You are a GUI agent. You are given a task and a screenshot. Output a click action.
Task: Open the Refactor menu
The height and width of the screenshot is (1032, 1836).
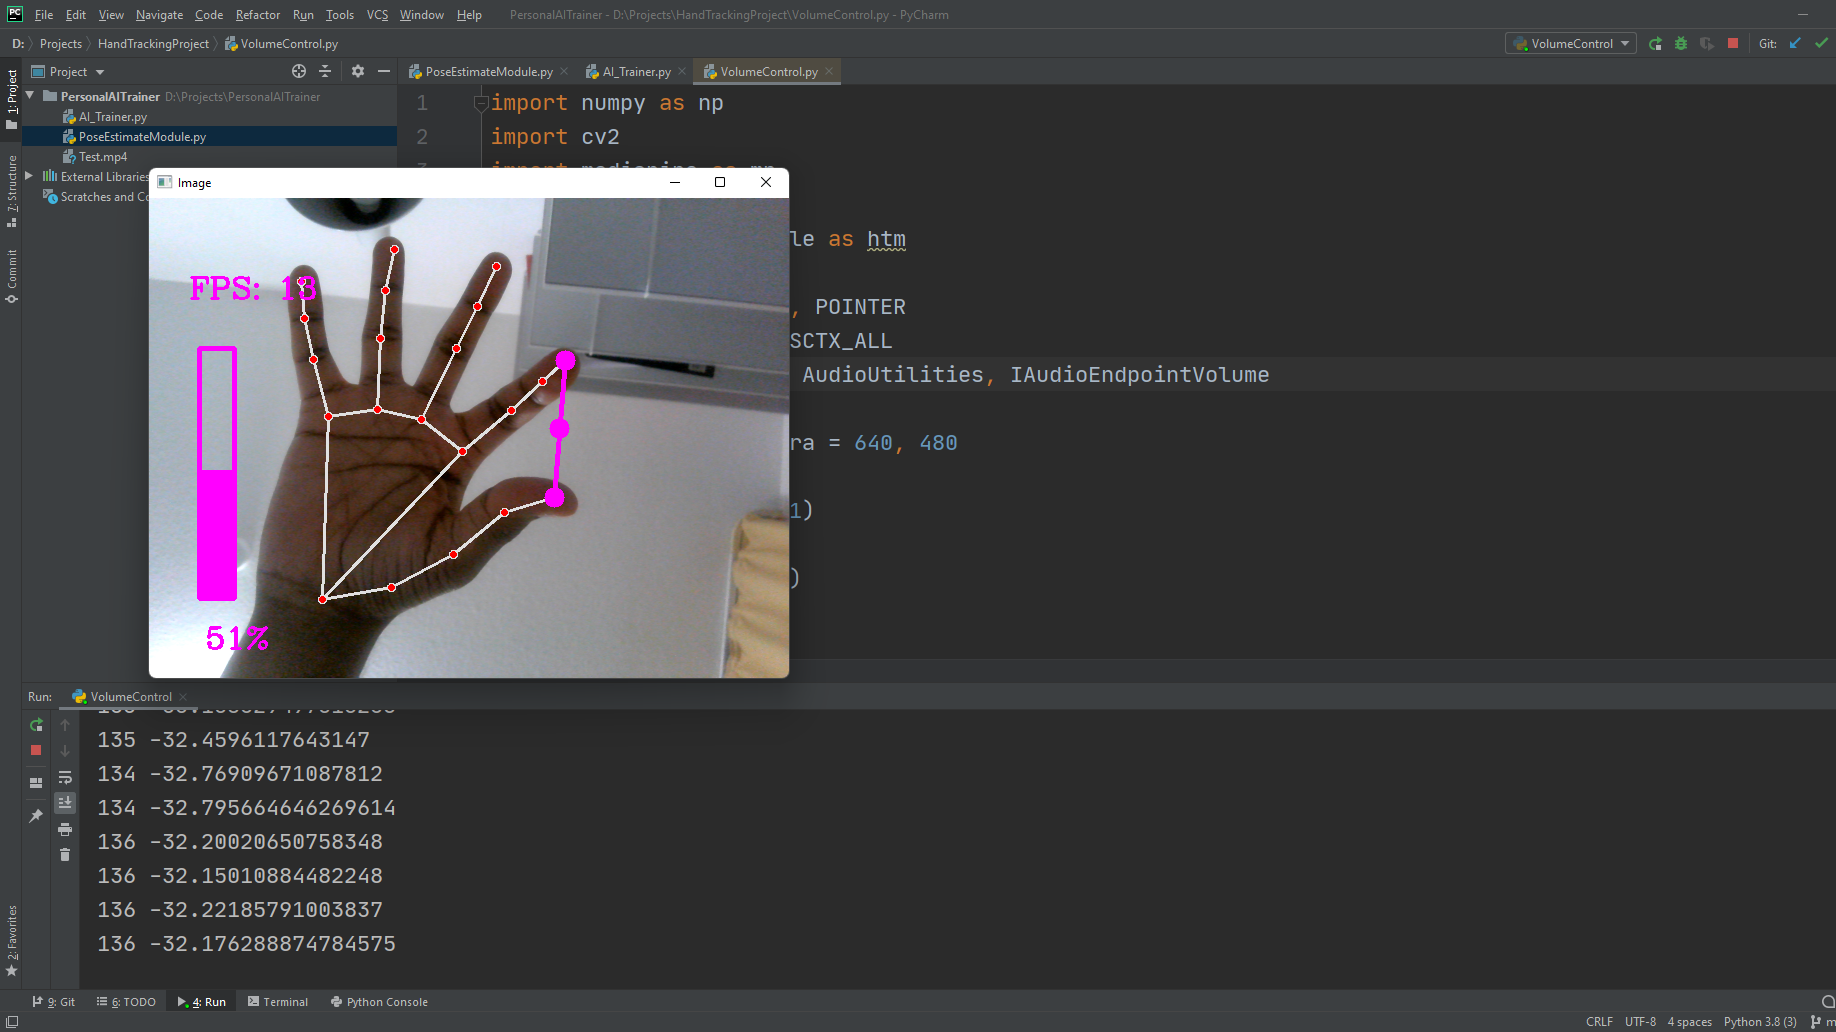click(258, 14)
